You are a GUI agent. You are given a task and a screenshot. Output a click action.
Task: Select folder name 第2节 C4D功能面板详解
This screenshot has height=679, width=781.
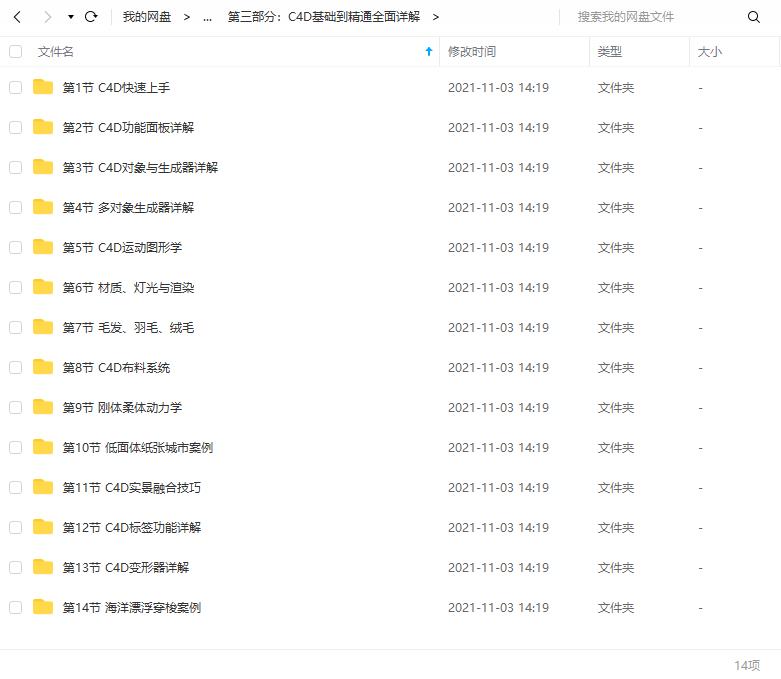click(x=128, y=128)
